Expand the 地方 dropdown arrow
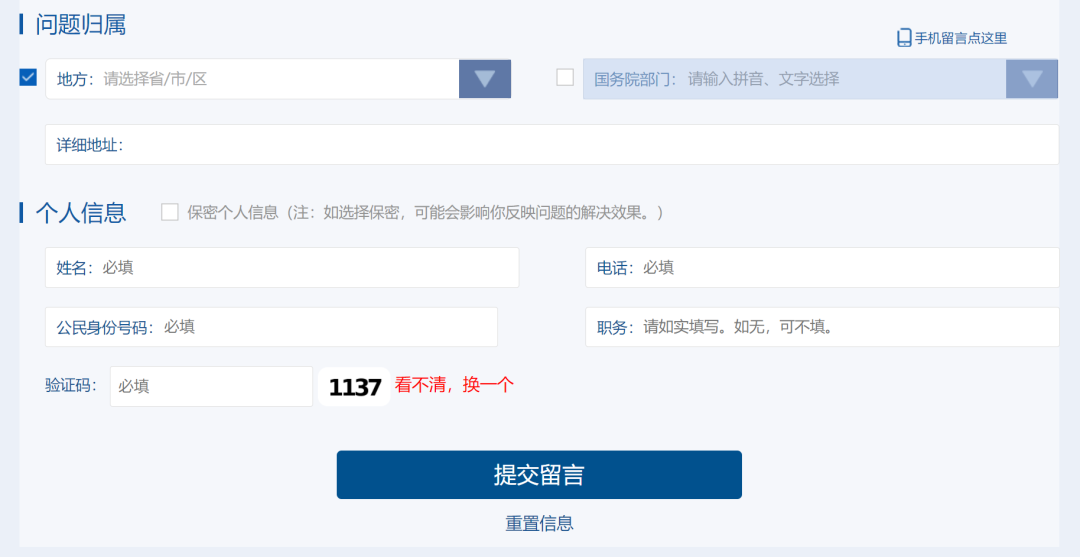 [x=485, y=79]
